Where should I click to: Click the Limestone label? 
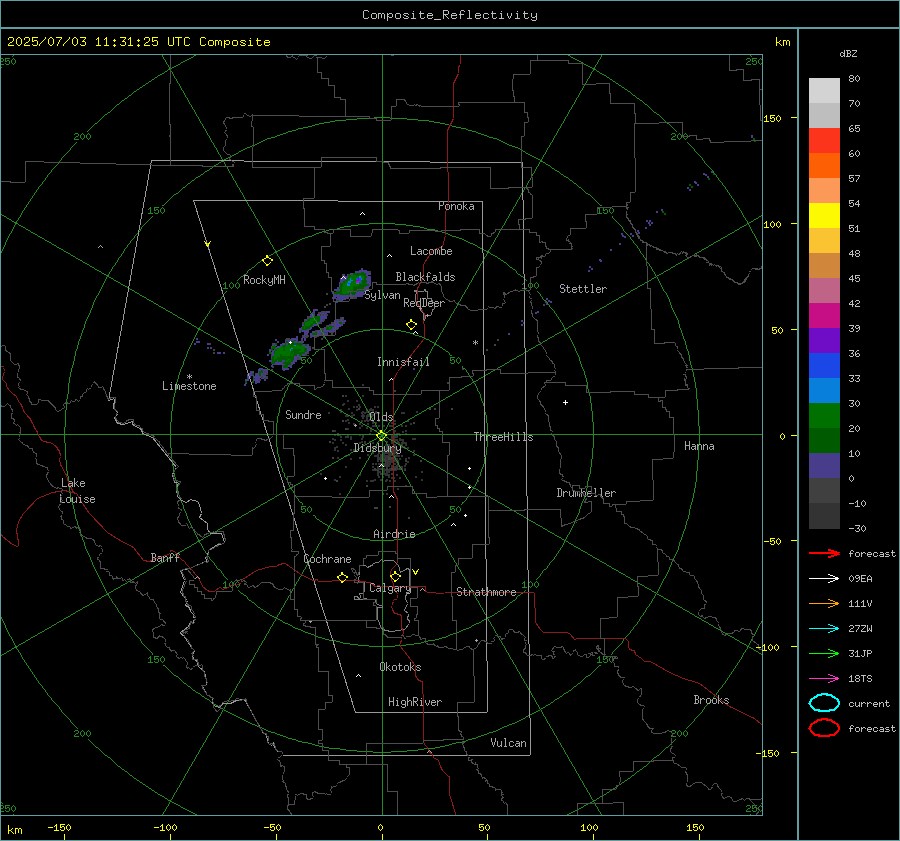[x=189, y=386]
